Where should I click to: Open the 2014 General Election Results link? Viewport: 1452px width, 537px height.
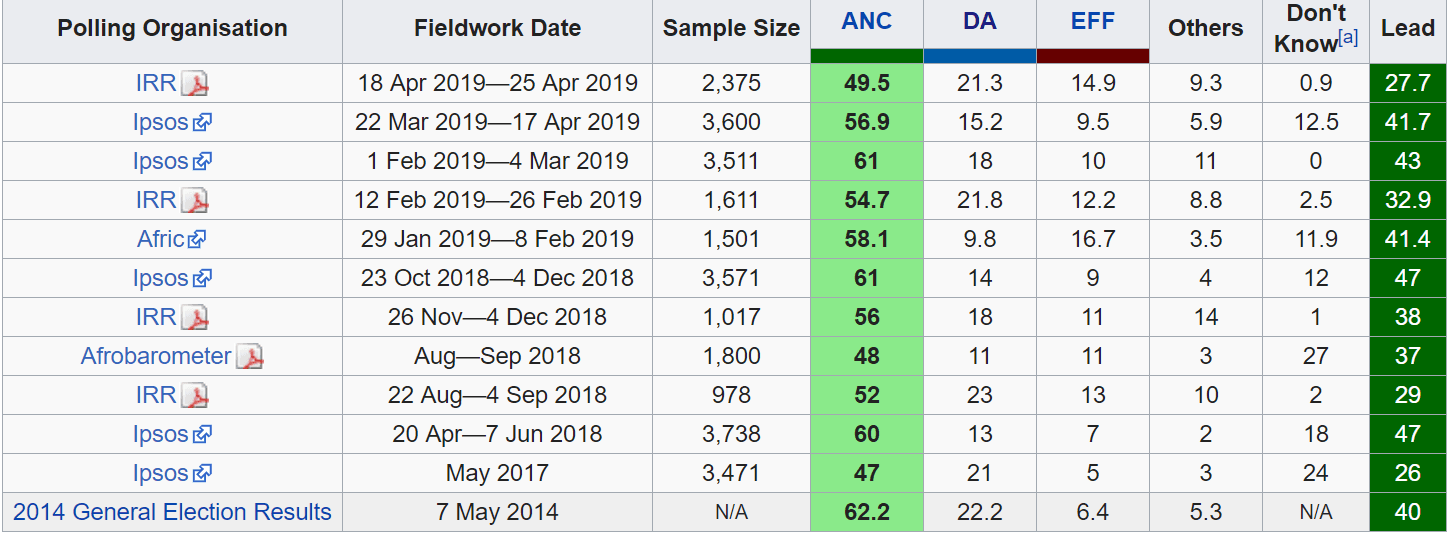point(172,512)
